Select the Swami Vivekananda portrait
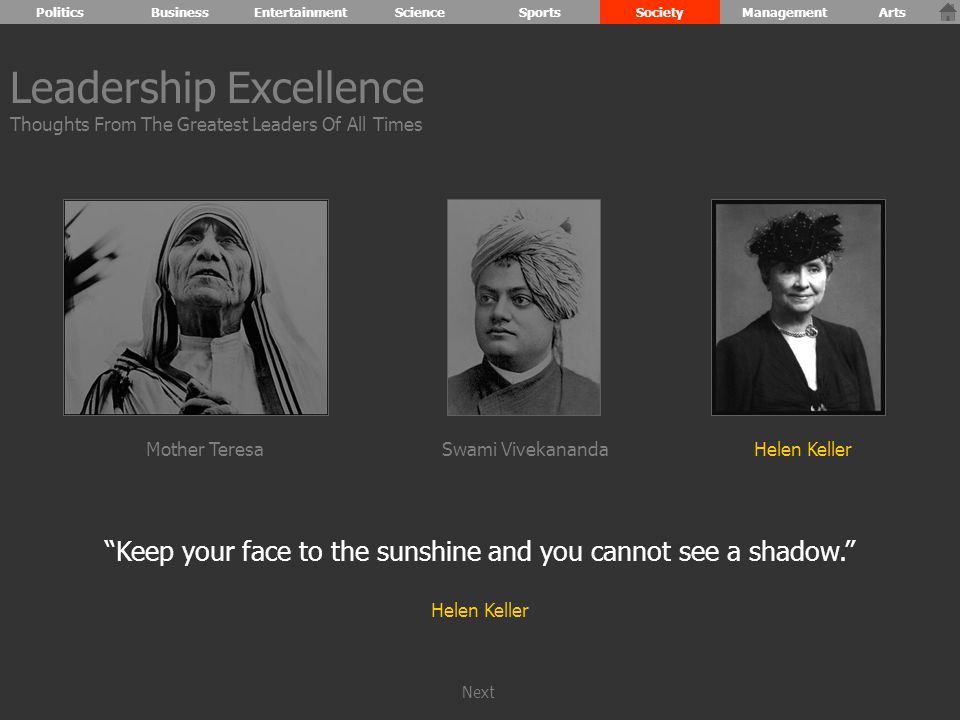Viewport: 960px width, 720px height. point(524,307)
